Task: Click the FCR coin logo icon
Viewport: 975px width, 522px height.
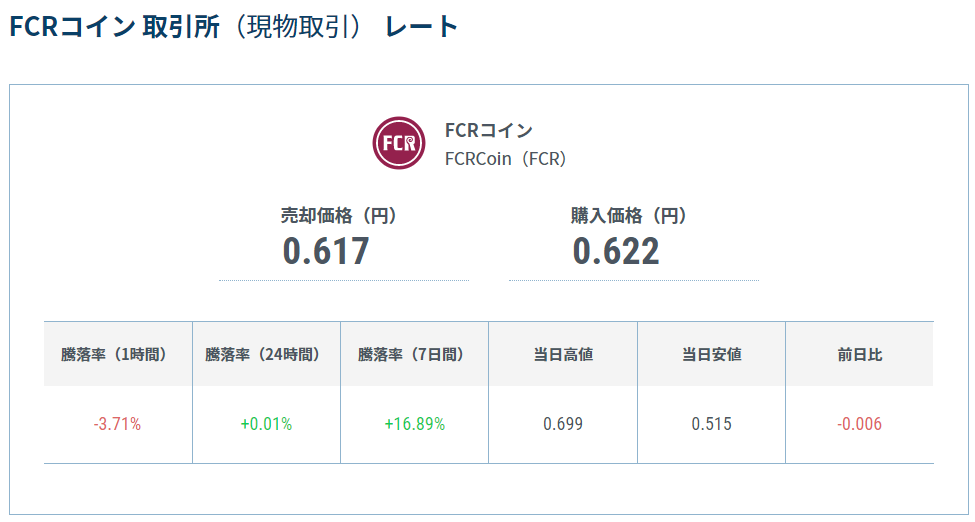Action: coord(399,144)
